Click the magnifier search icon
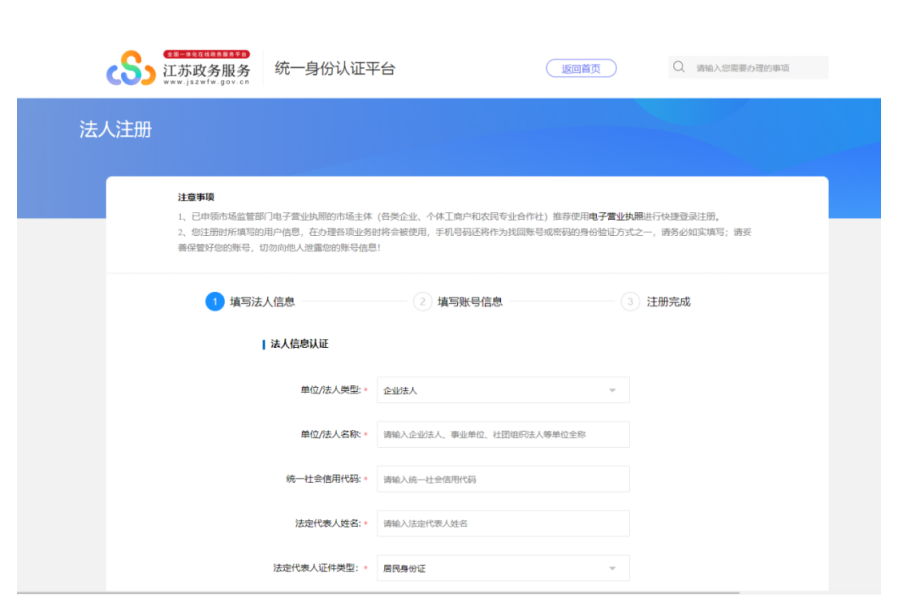Image resolution: width=899 pixels, height=608 pixels. [x=679, y=67]
